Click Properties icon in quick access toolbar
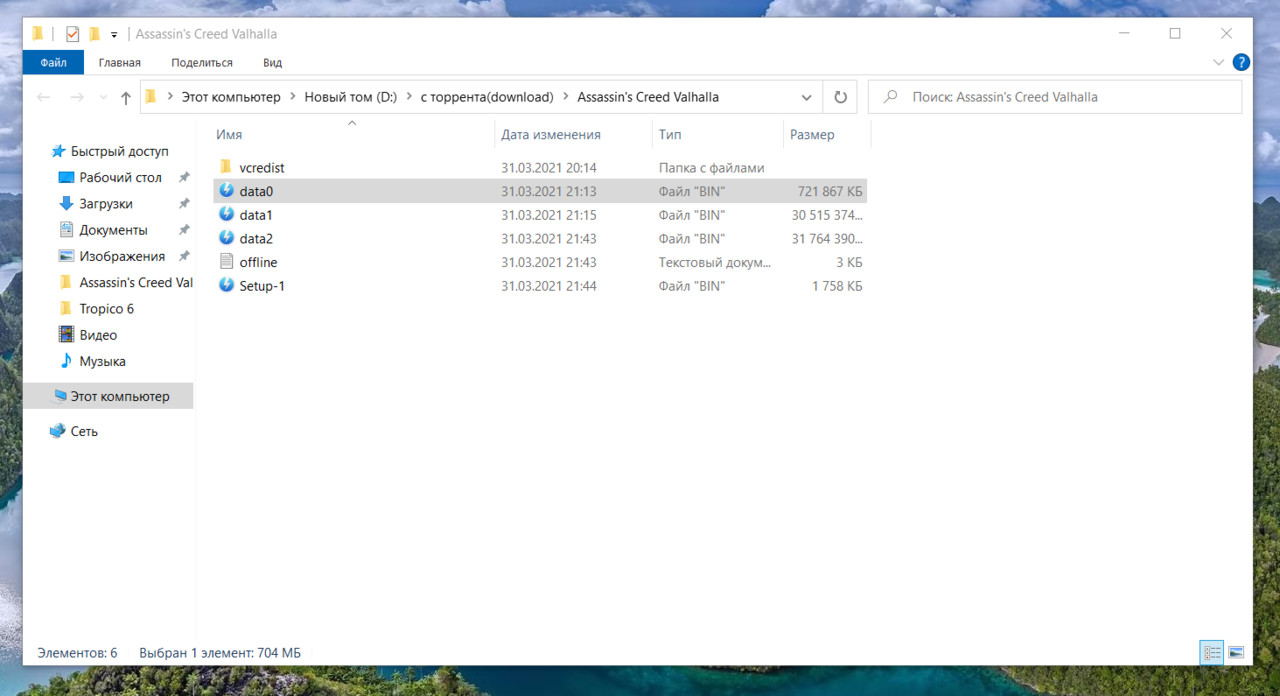The height and width of the screenshot is (696, 1280). tap(72, 34)
